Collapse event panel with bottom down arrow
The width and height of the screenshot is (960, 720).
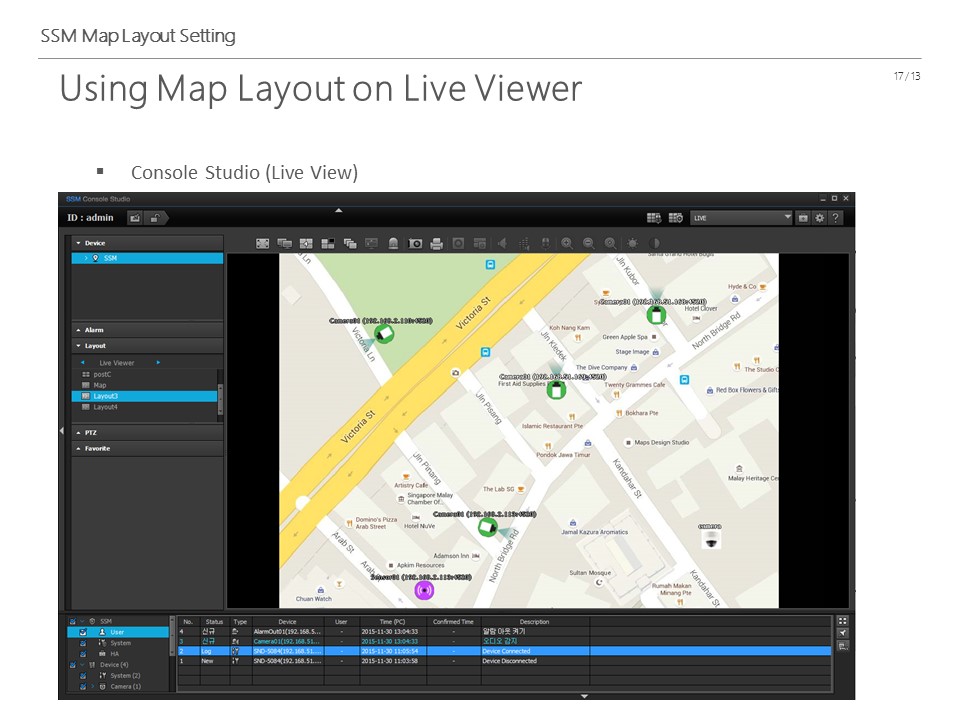coord(585,696)
